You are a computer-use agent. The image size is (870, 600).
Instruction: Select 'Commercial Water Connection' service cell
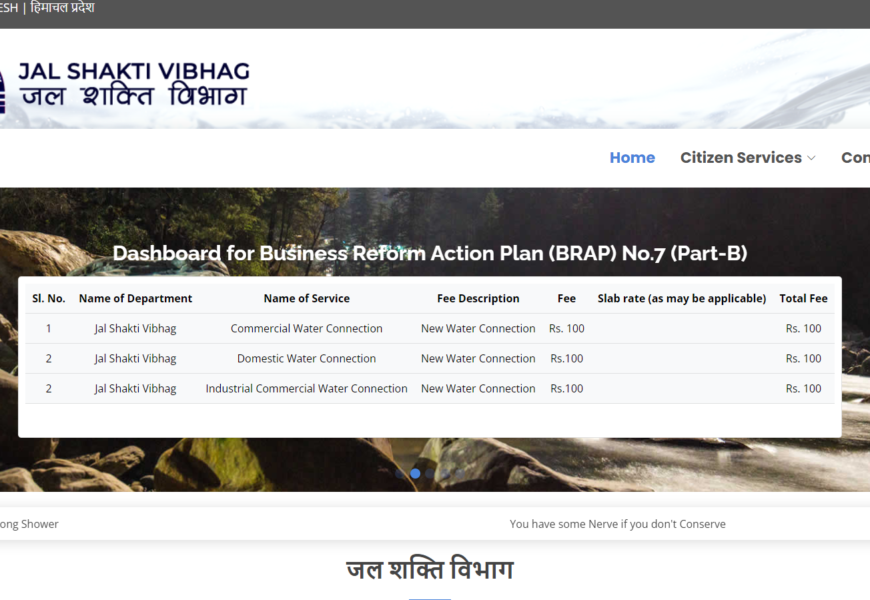point(306,329)
